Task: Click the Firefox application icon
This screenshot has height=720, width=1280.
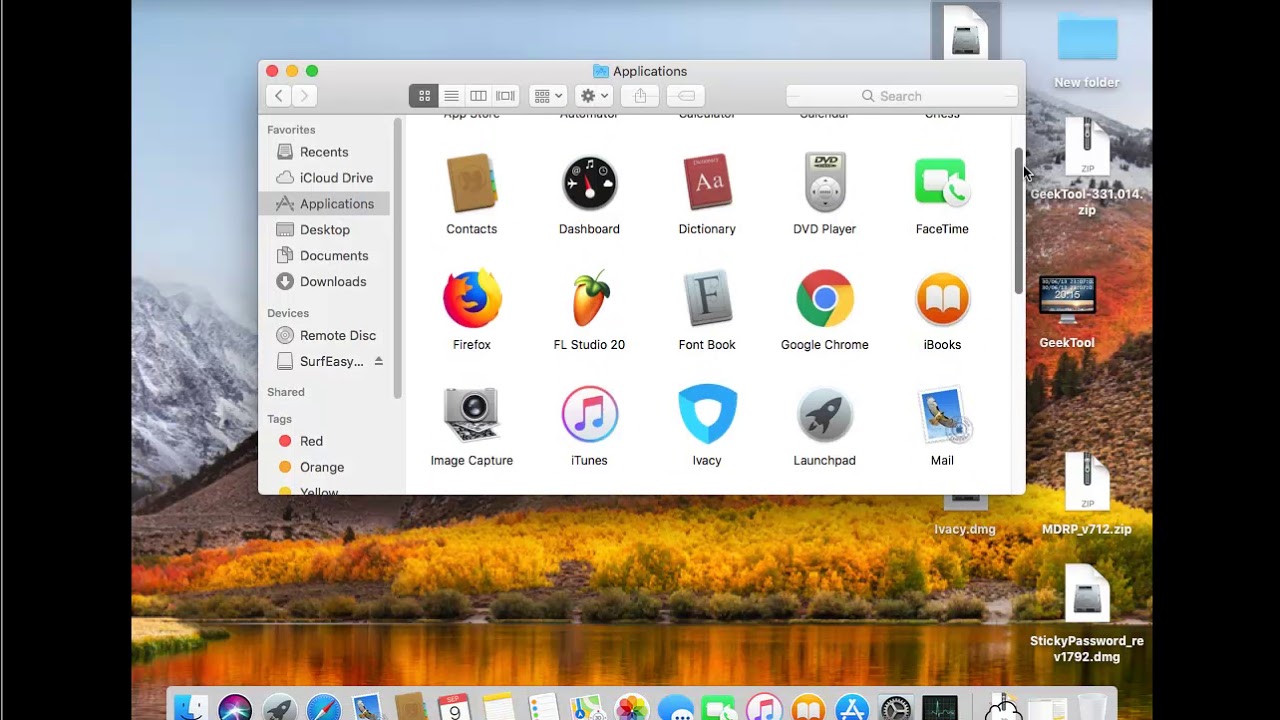Action: pyautogui.click(x=471, y=299)
